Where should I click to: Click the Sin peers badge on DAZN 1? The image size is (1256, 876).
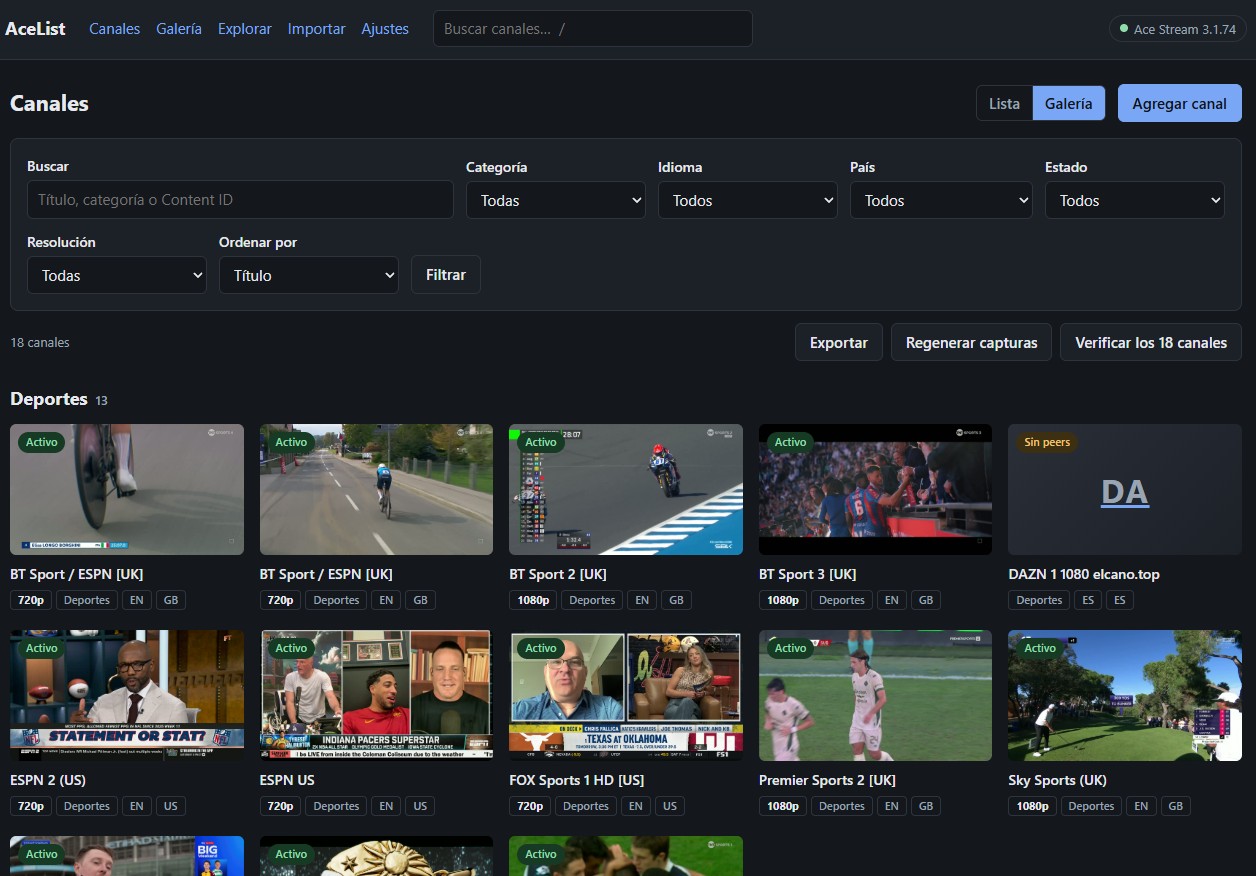(x=1047, y=442)
